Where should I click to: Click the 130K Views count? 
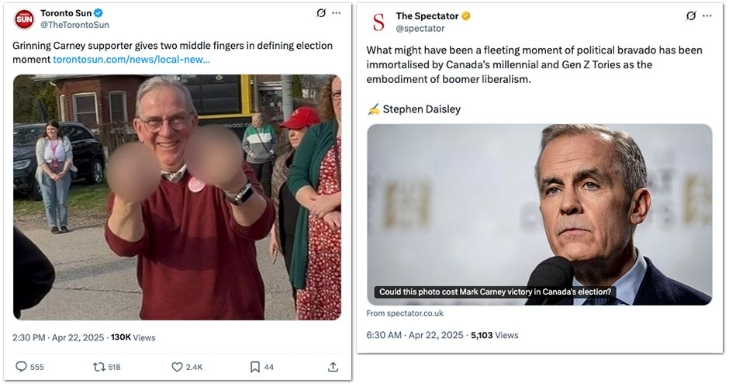tap(133, 338)
